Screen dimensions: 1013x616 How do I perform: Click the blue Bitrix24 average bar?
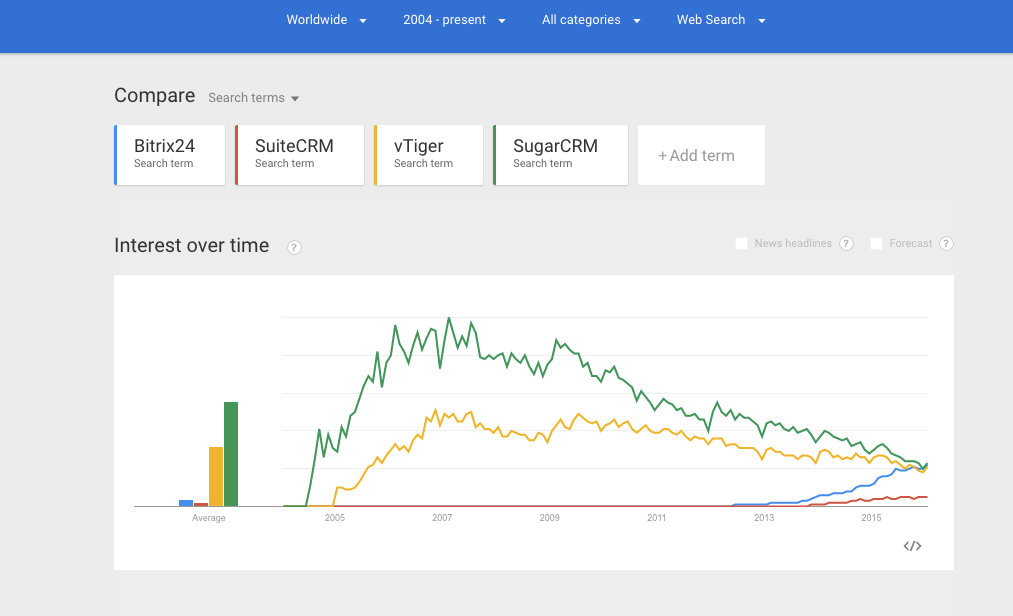click(x=185, y=503)
